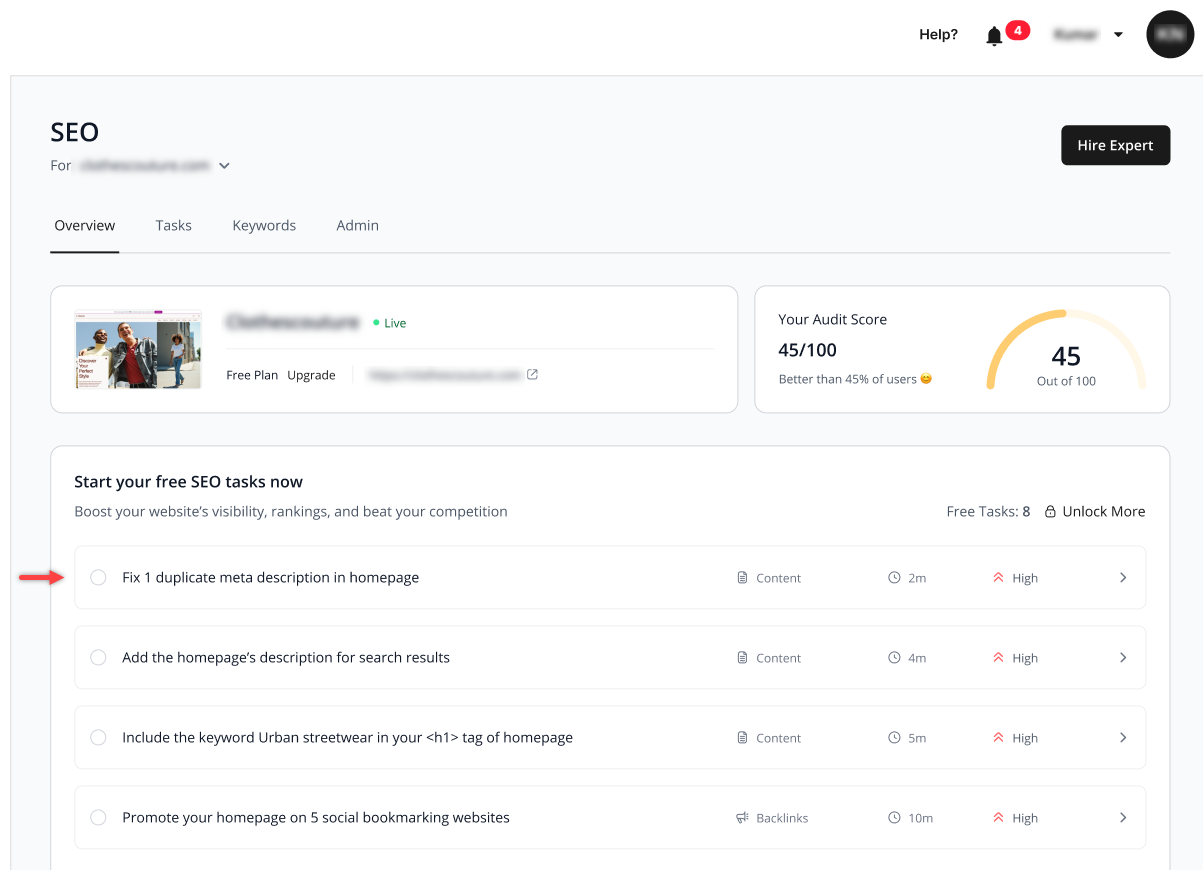Click the Content document icon in second task
Viewport: 1203px width, 870px height.
742,658
